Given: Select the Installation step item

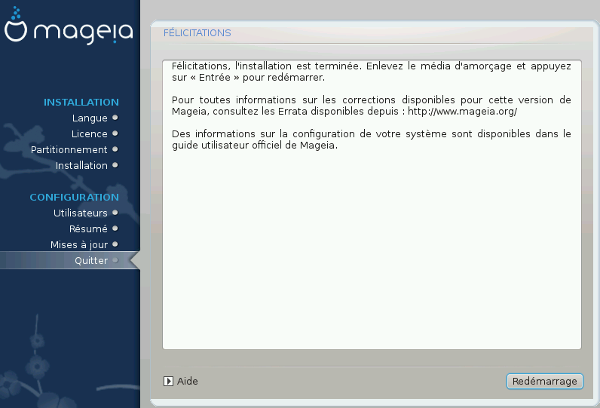Looking at the screenshot, I should pyautogui.click(x=81, y=165).
